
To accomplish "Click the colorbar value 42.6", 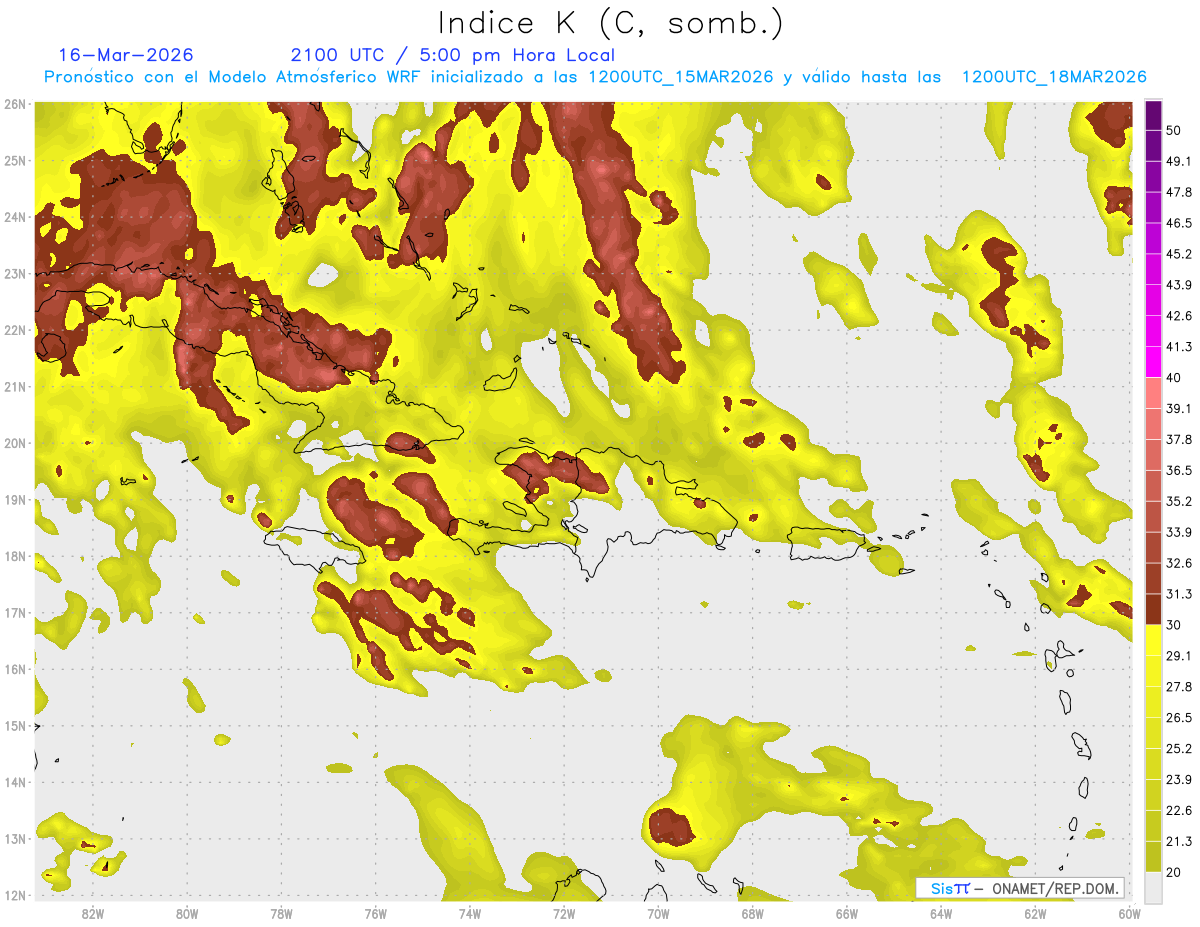I will click(x=1179, y=316).
